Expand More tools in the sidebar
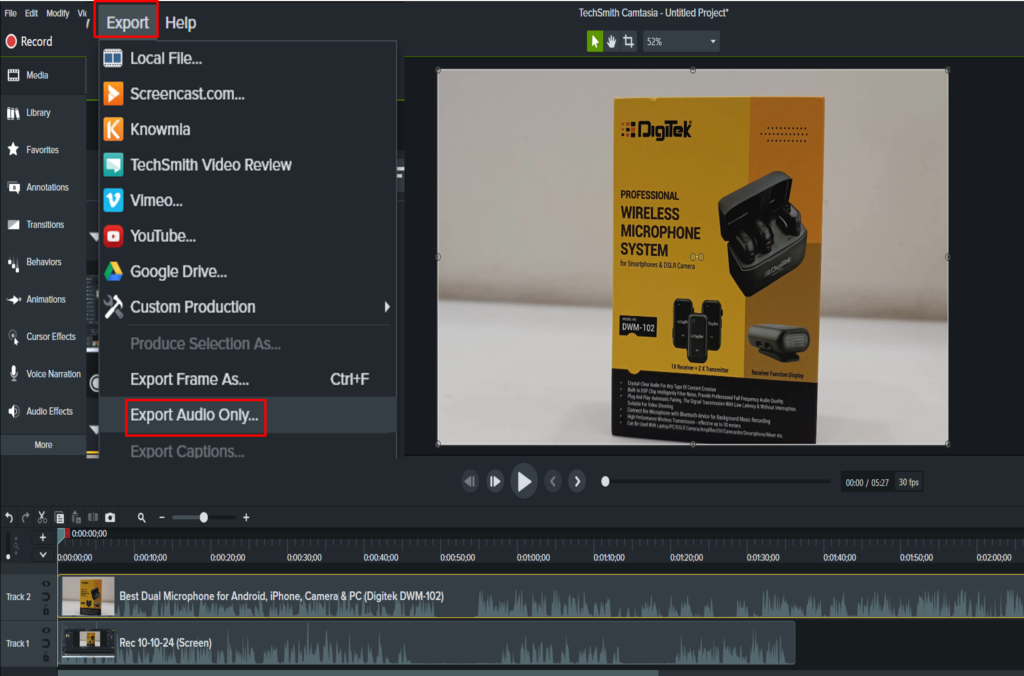1024x676 pixels. 42,445
